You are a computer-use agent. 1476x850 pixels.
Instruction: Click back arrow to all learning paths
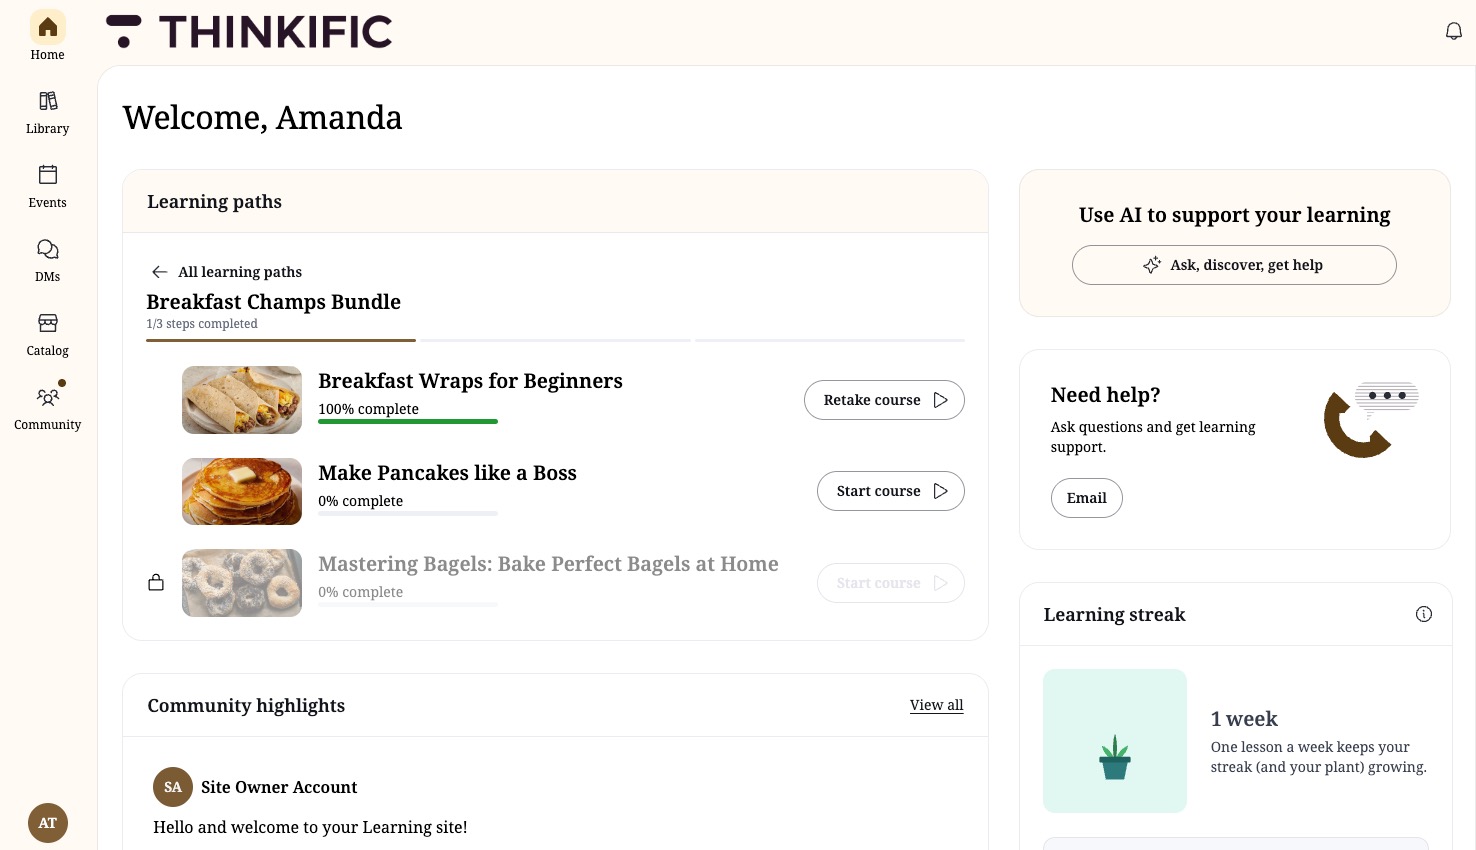point(159,272)
